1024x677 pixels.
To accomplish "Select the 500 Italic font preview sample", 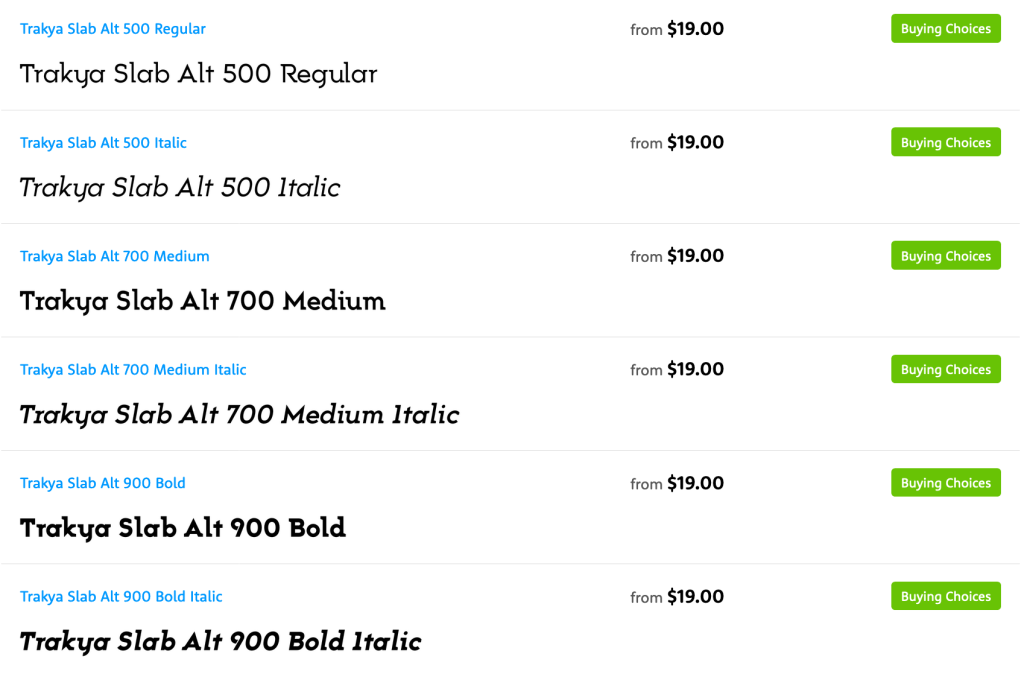I will coord(180,188).
